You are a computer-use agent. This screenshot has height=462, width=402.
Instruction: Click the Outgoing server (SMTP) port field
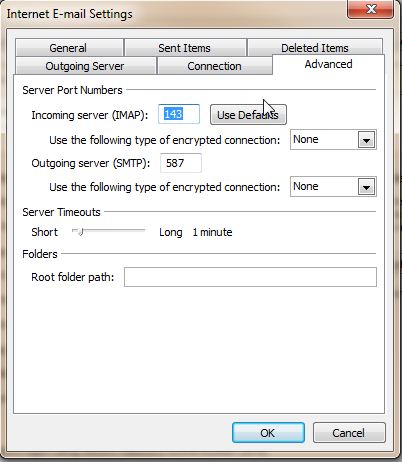[181, 163]
